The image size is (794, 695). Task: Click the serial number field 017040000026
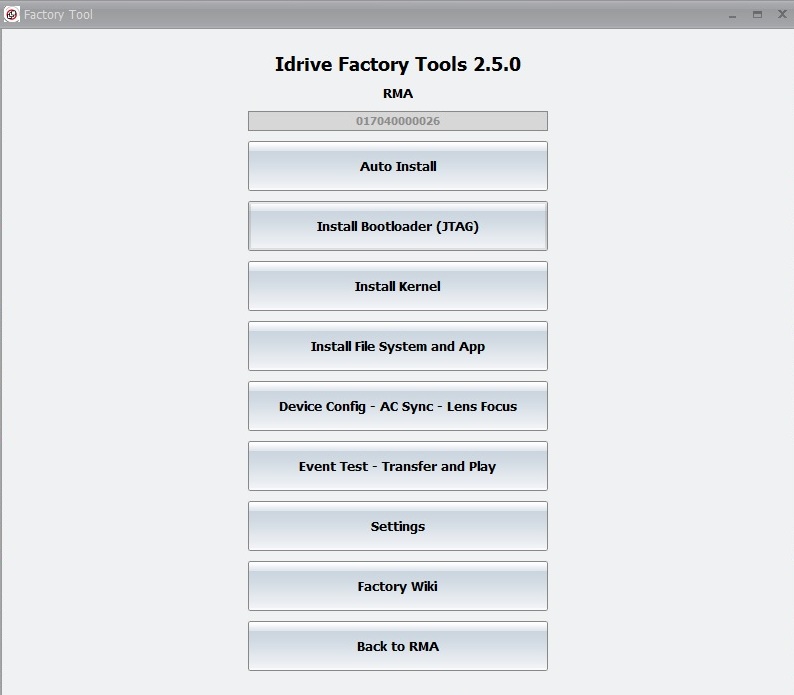(x=398, y=121)
